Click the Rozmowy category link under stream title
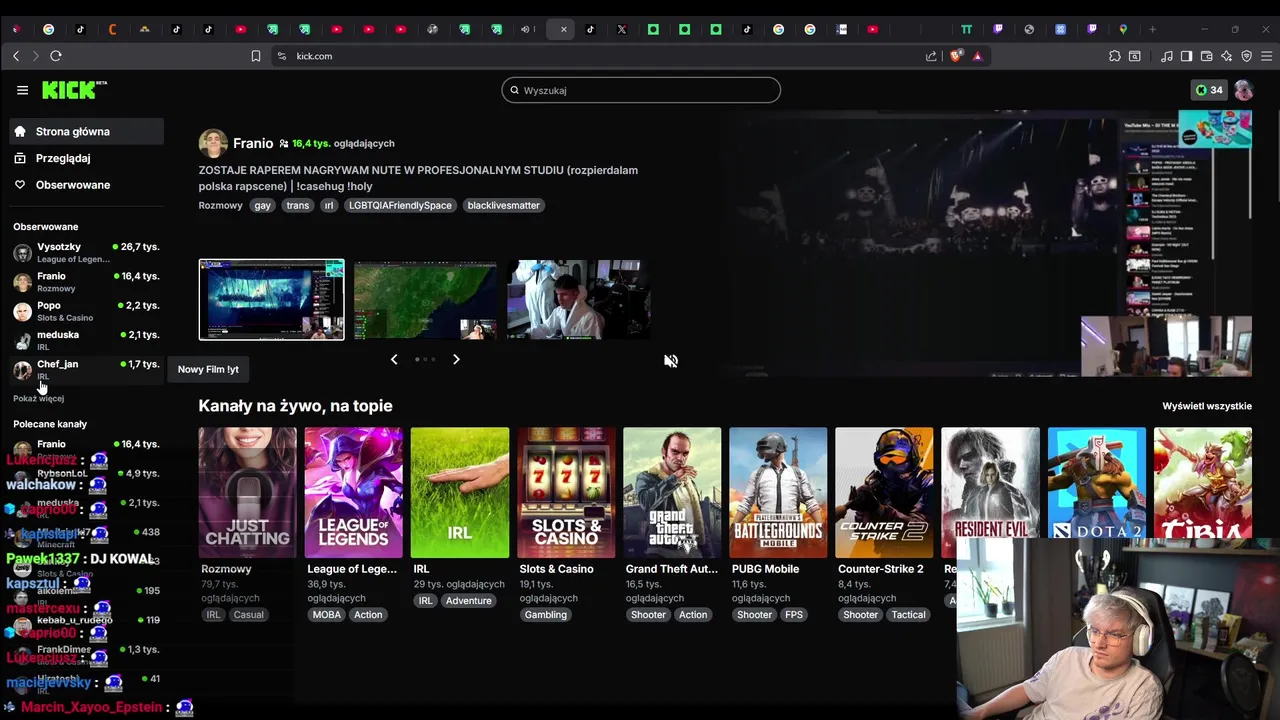 (220, 205)
